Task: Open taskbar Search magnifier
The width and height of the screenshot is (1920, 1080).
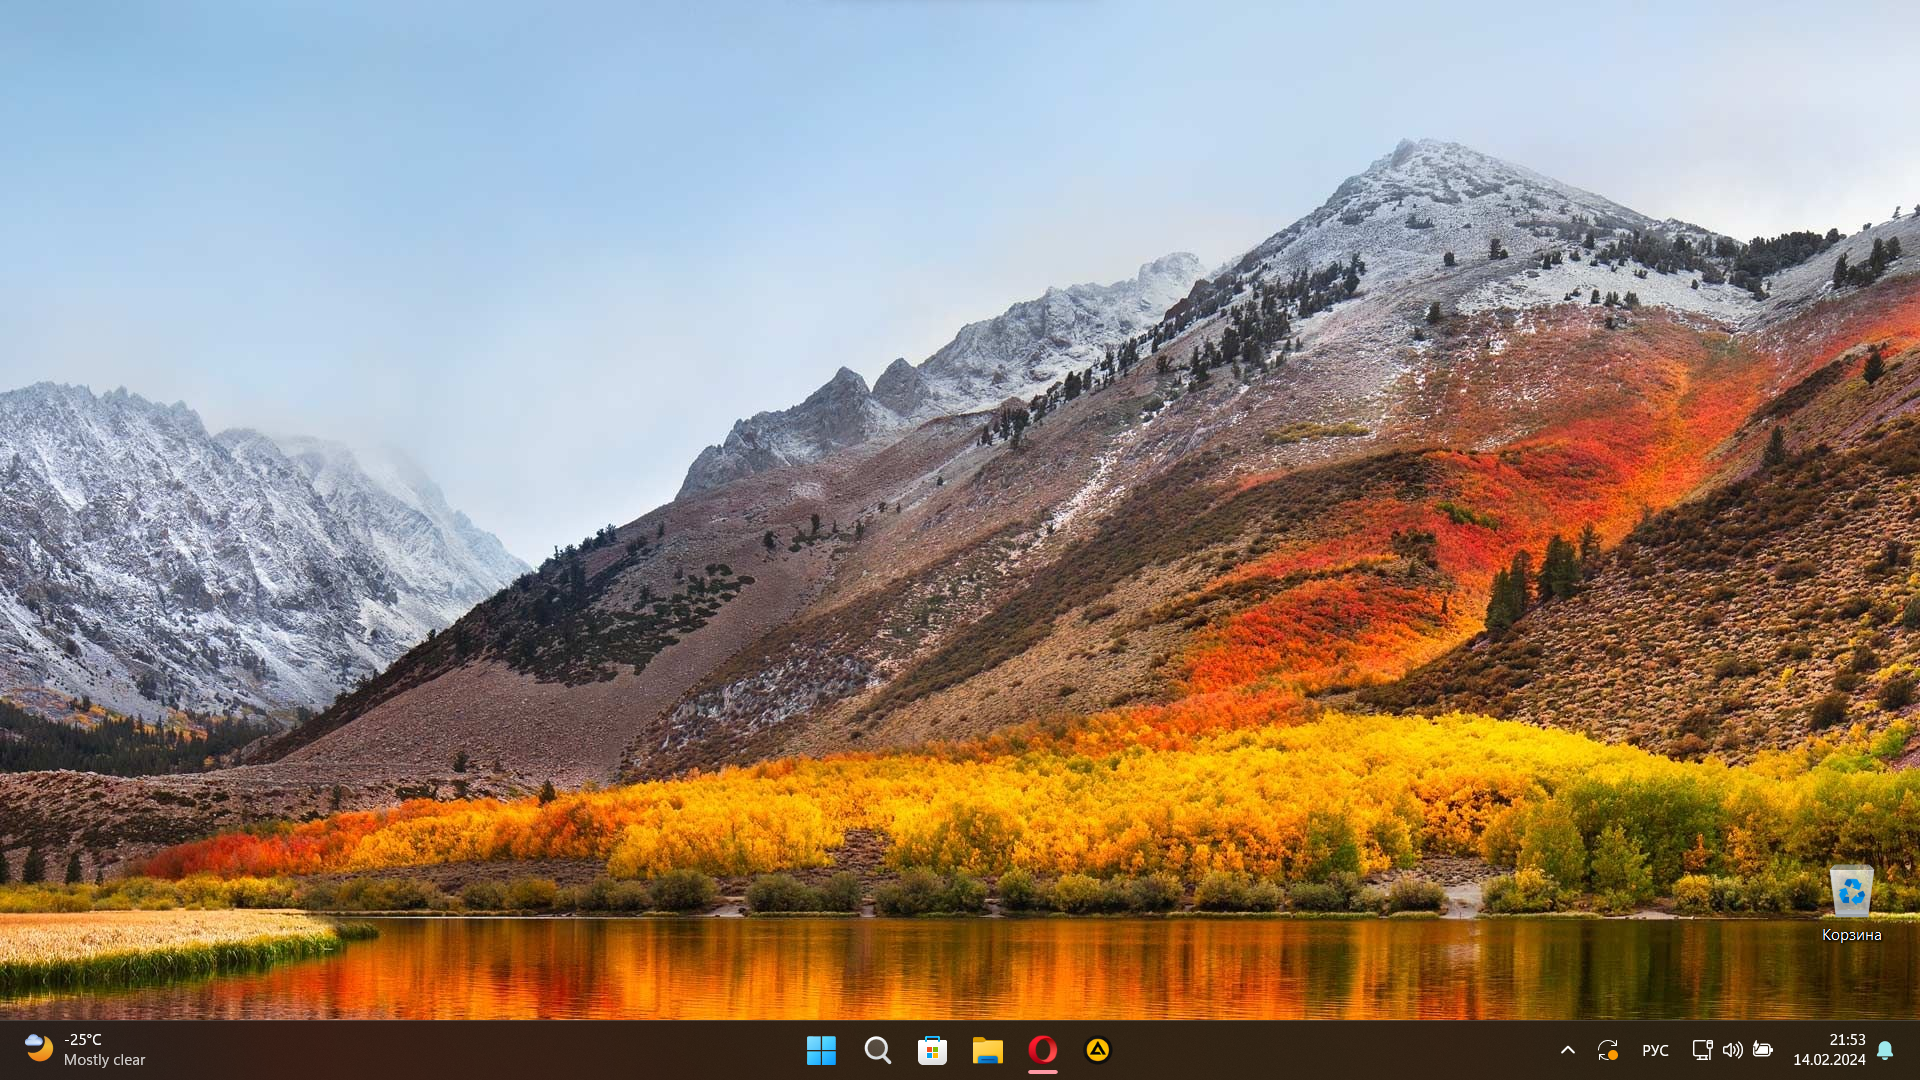Action: (x=877, y=1050)
